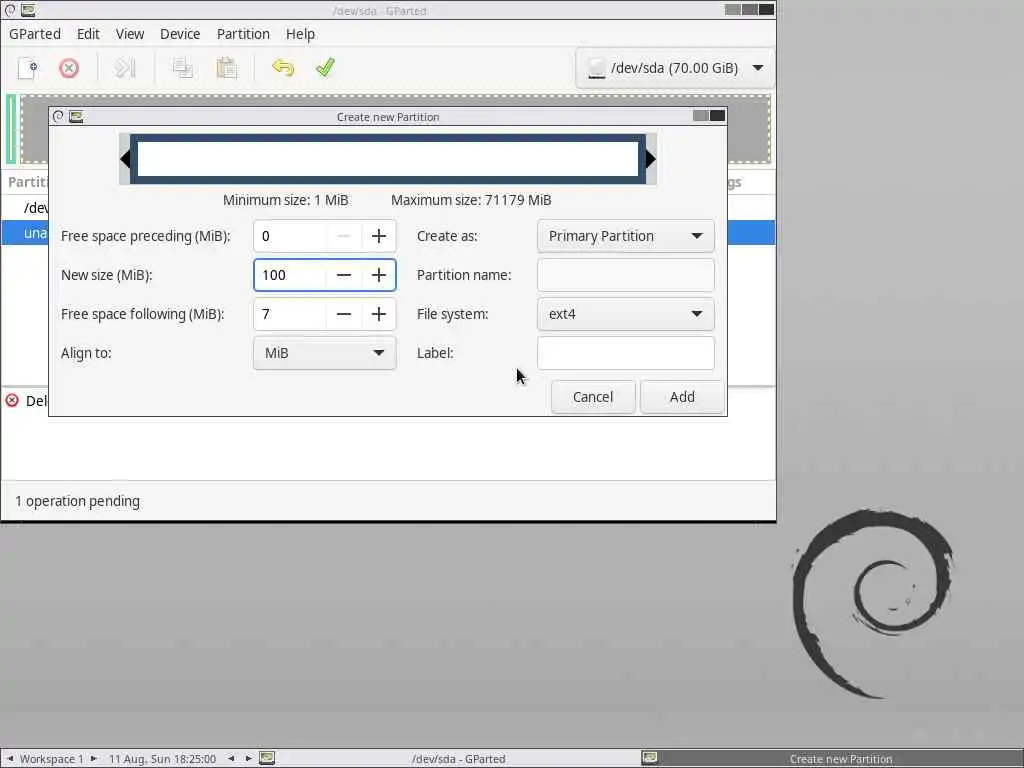Click the GParted app icon in main title bar

point(28,10)
